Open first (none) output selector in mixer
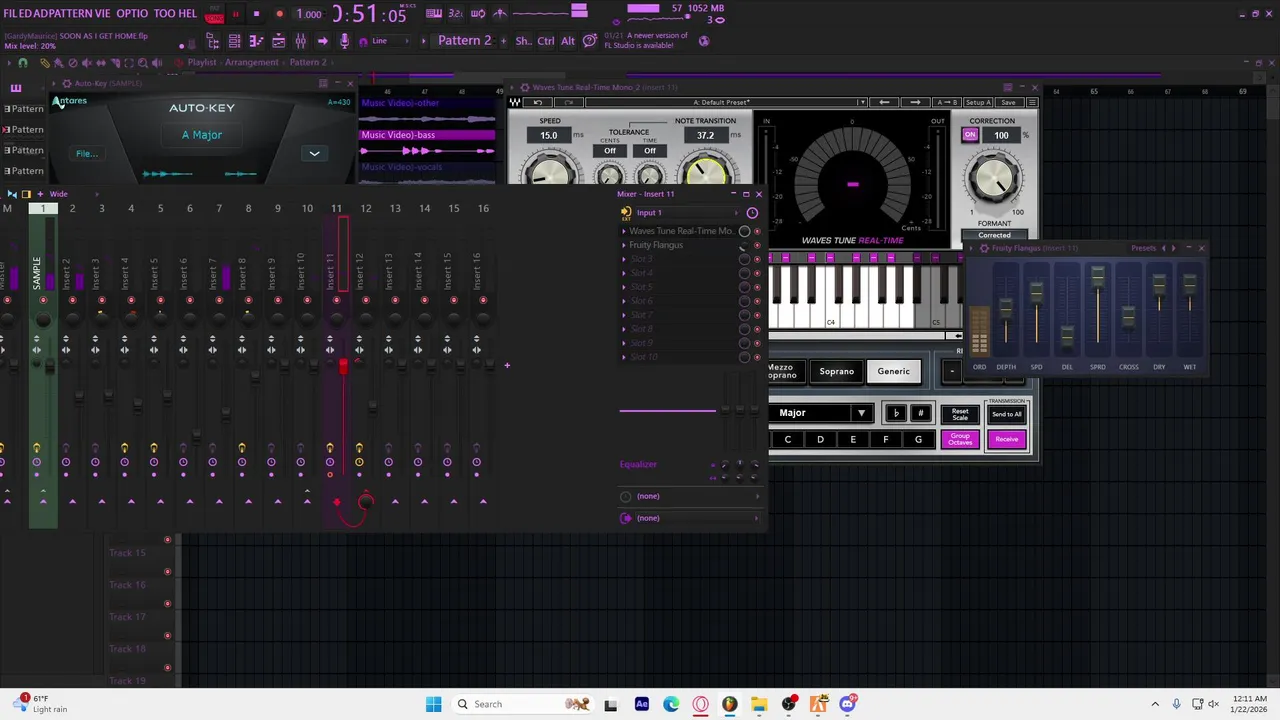The height and width of the screenshot is (720, 1280). [x=690, y=496]
